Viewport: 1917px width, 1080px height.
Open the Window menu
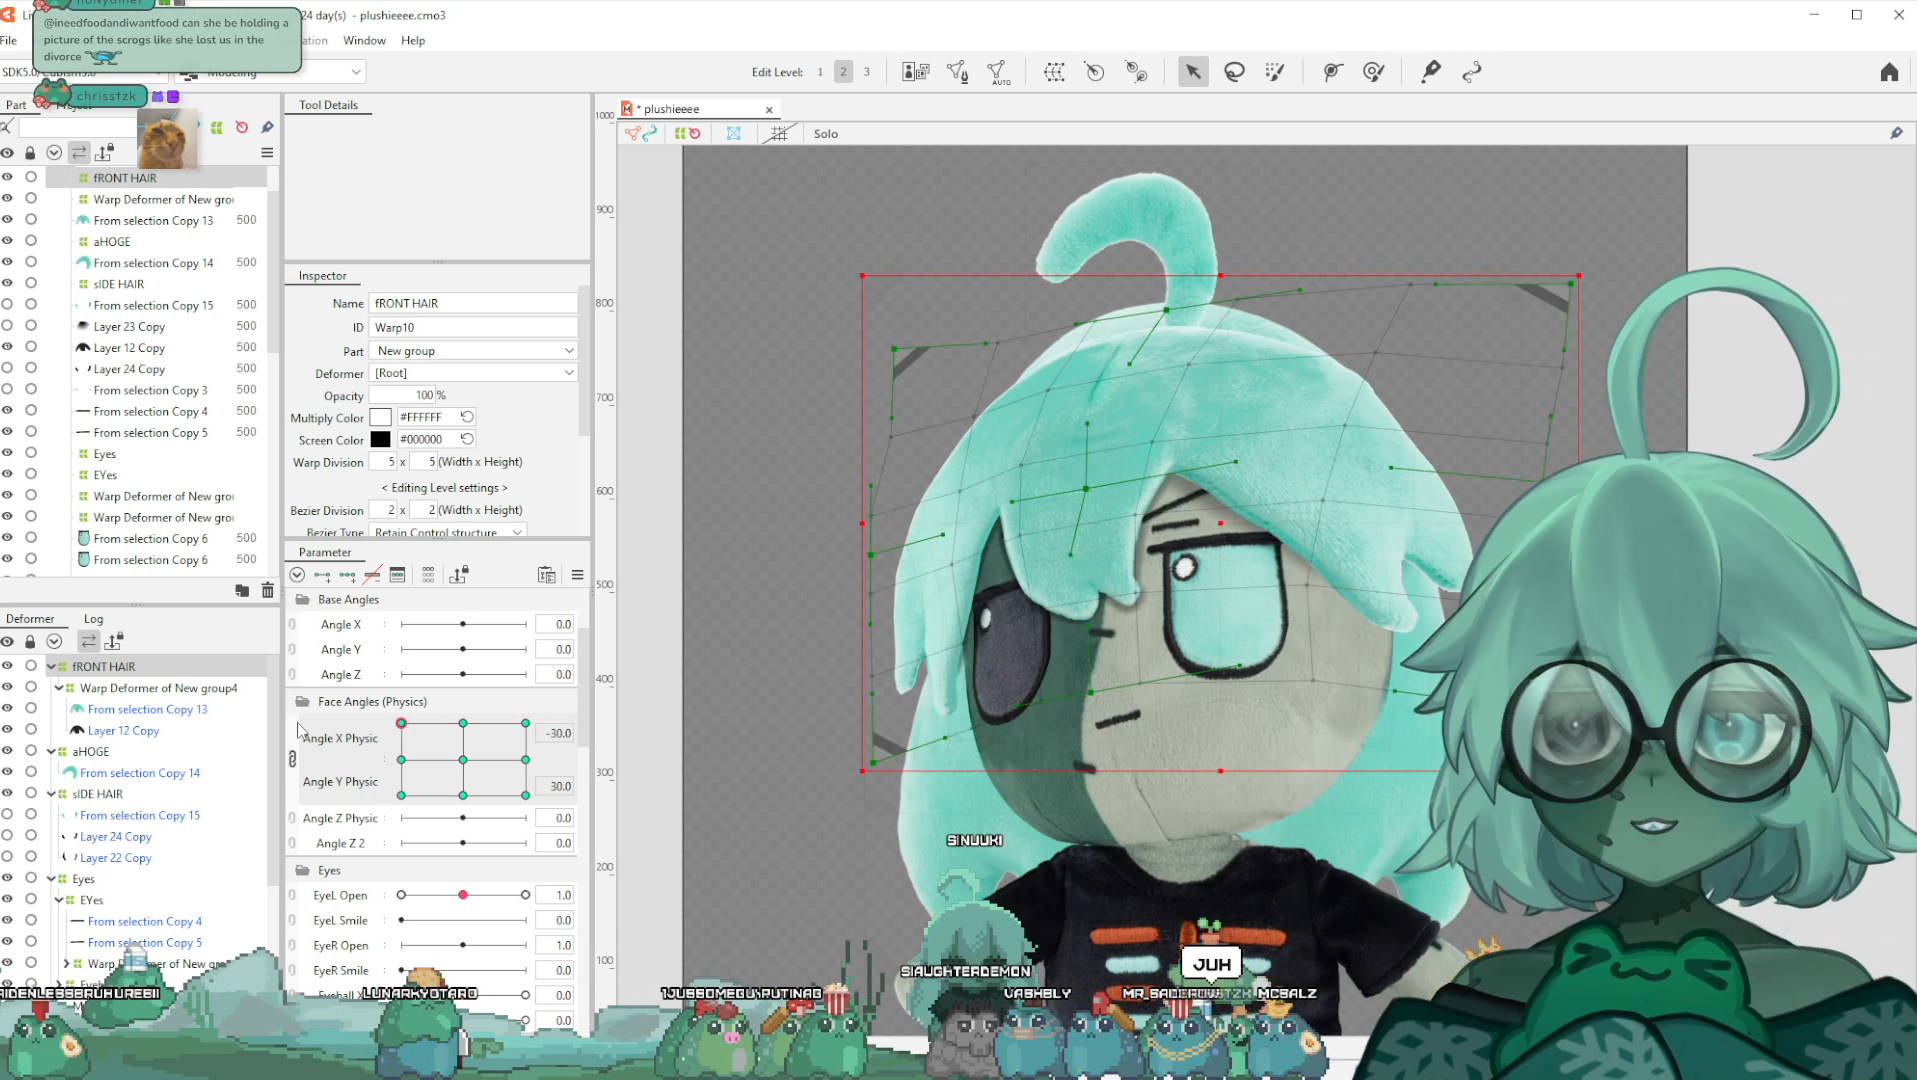tap(364, 41)
